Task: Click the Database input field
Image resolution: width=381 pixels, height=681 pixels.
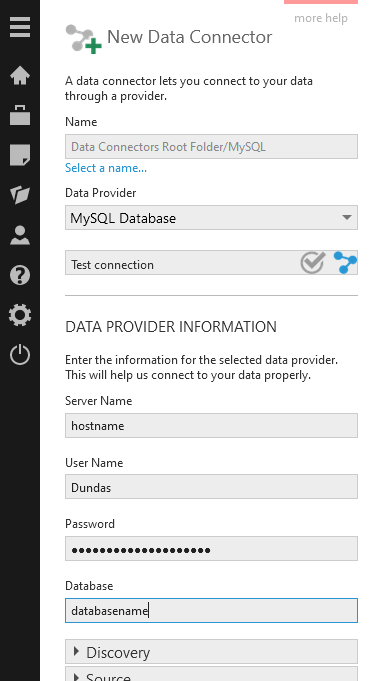Action: (x=211, y=610)
